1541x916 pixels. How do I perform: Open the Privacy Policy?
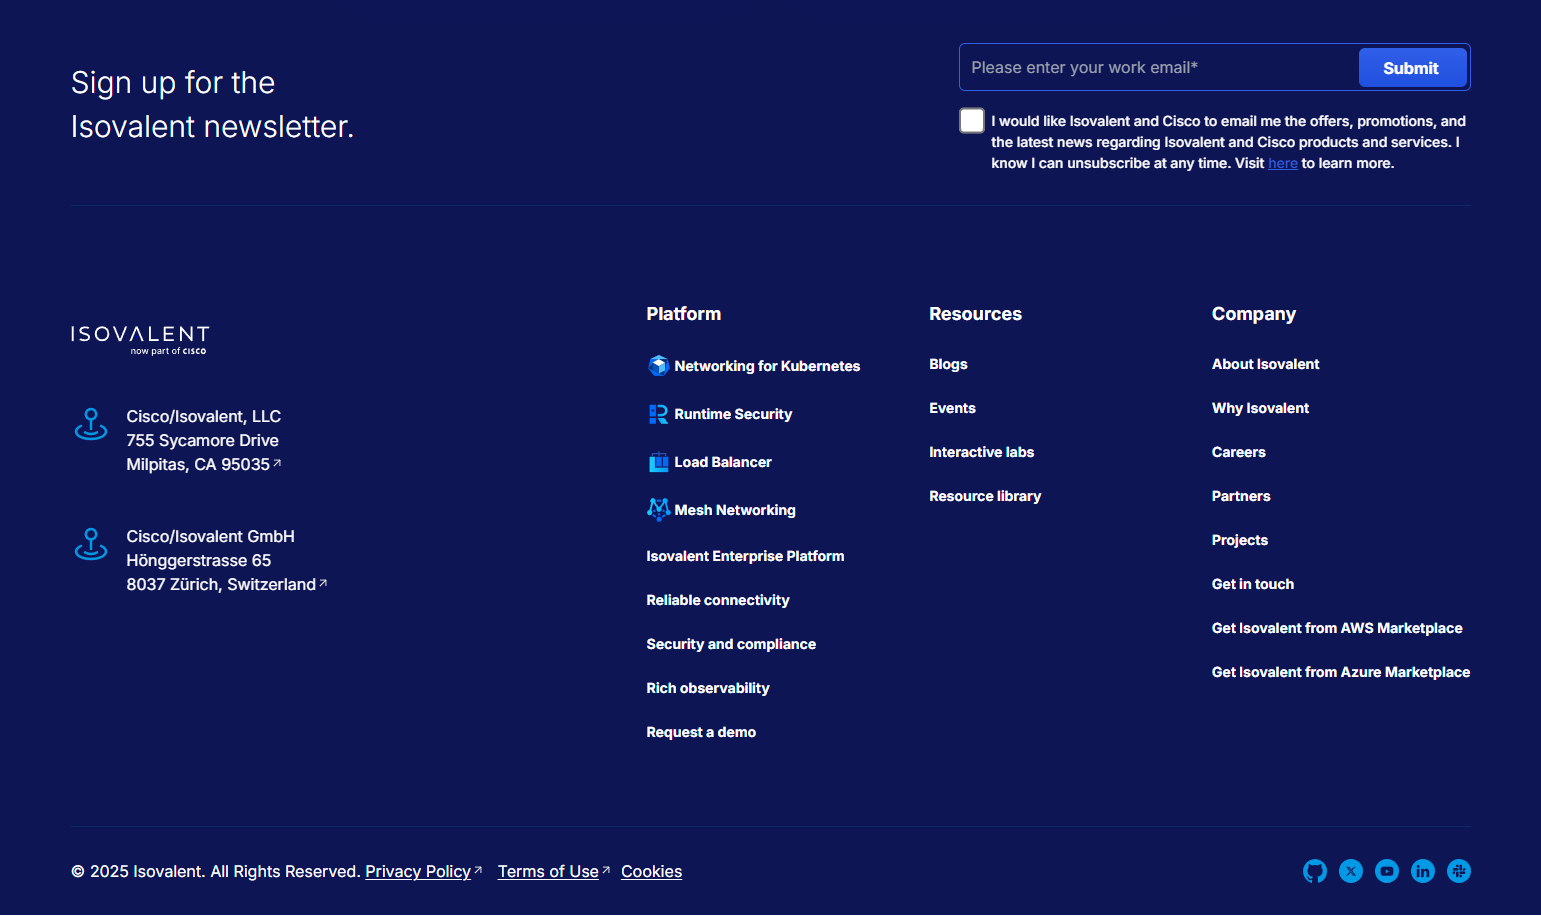(x=417, y=871)
